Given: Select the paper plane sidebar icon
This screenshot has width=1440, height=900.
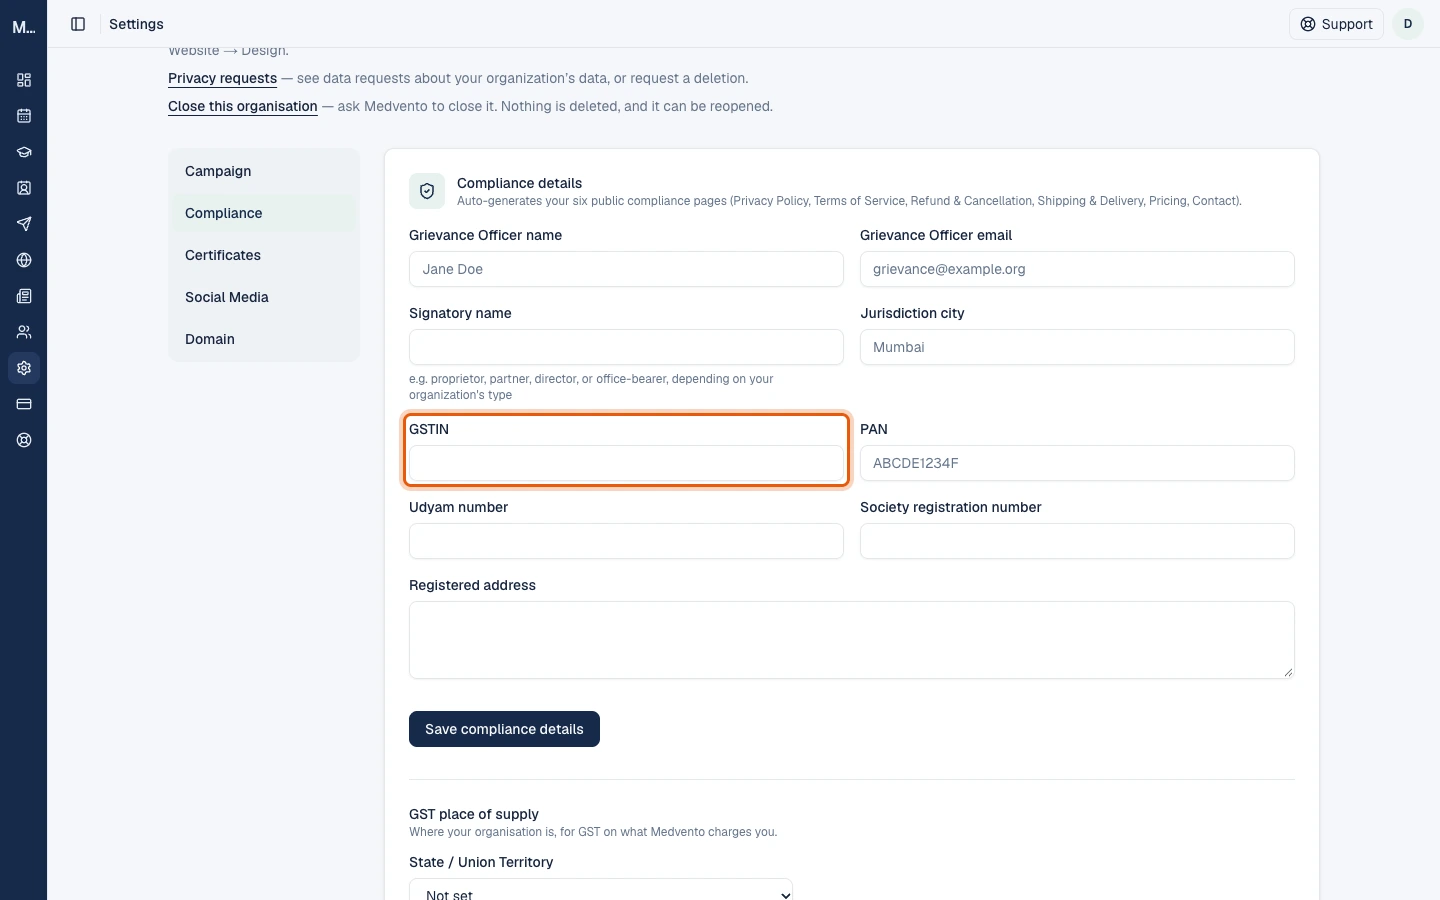Looking at the screenshot, I should coord(24,224).
